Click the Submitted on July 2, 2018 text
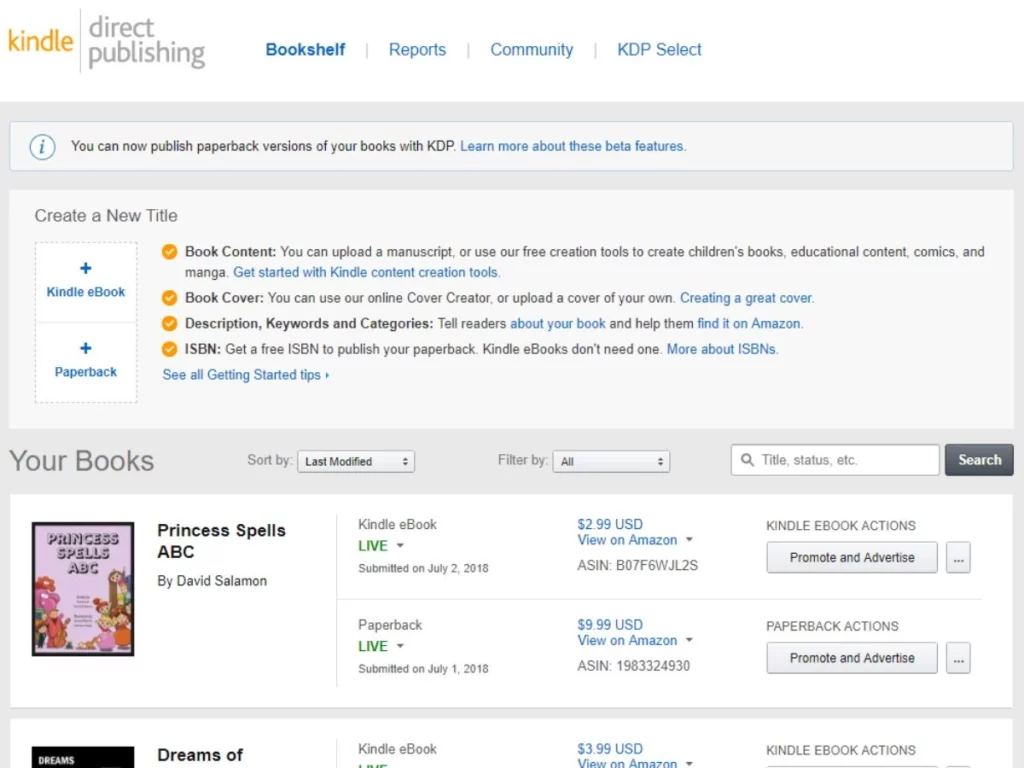 tap(423, 568)
